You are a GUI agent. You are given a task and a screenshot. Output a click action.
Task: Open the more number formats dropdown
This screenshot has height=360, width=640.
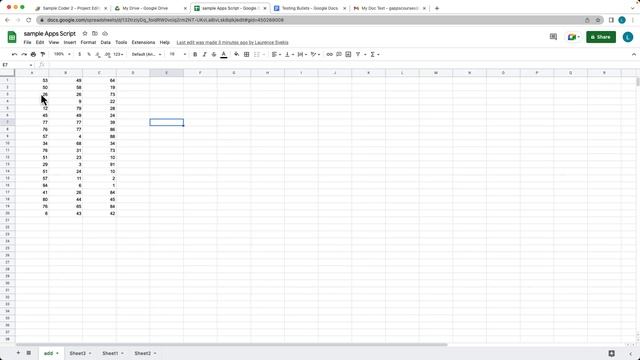click(118, 54)
